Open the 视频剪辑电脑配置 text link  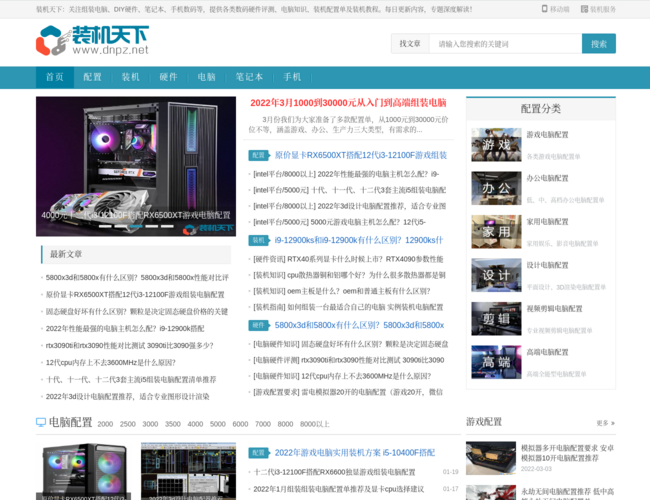[554, 309]
